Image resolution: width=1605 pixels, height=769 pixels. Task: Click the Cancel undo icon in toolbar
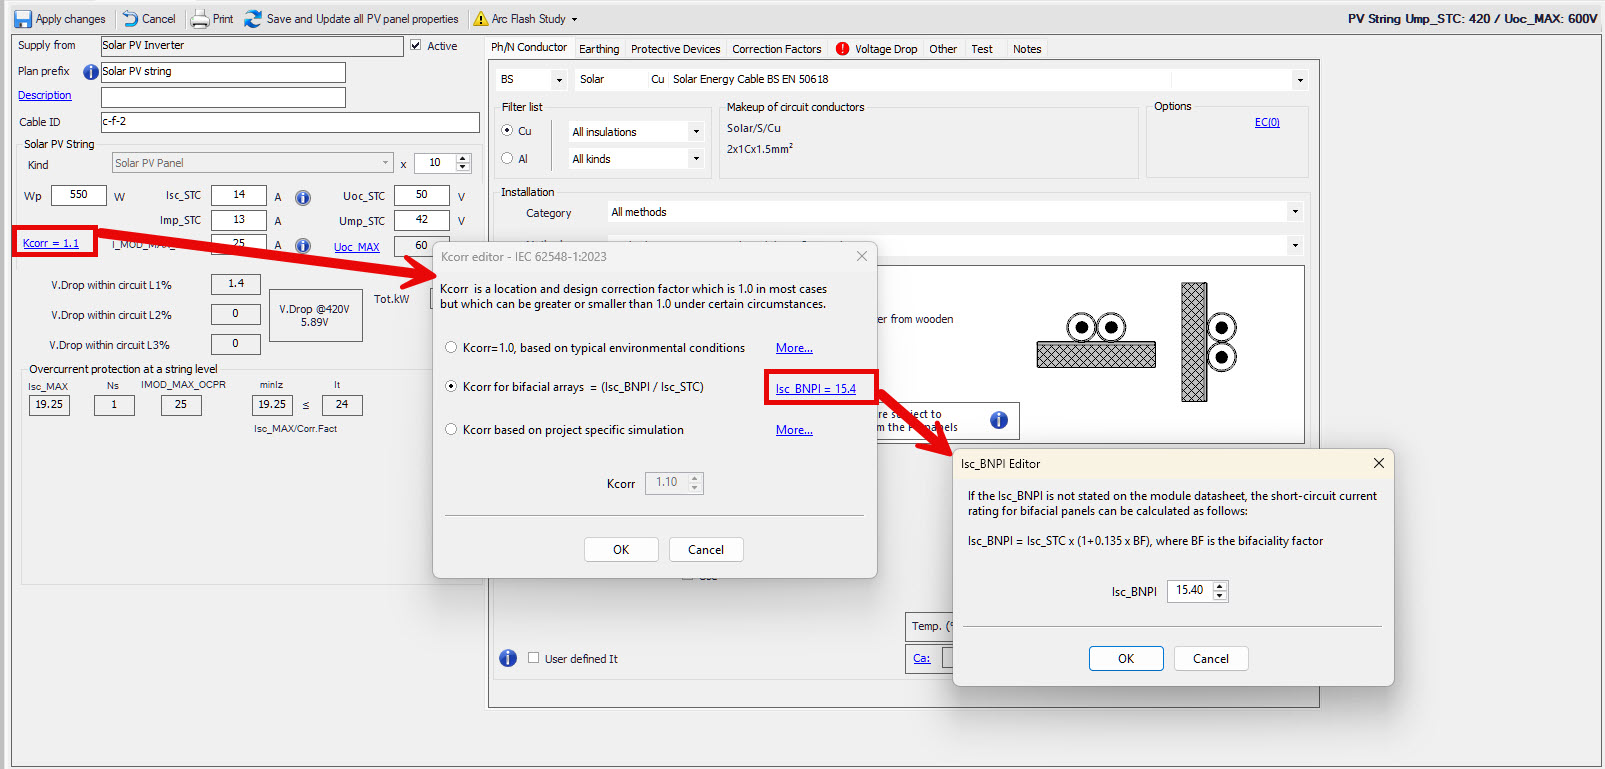click(131, 19)
